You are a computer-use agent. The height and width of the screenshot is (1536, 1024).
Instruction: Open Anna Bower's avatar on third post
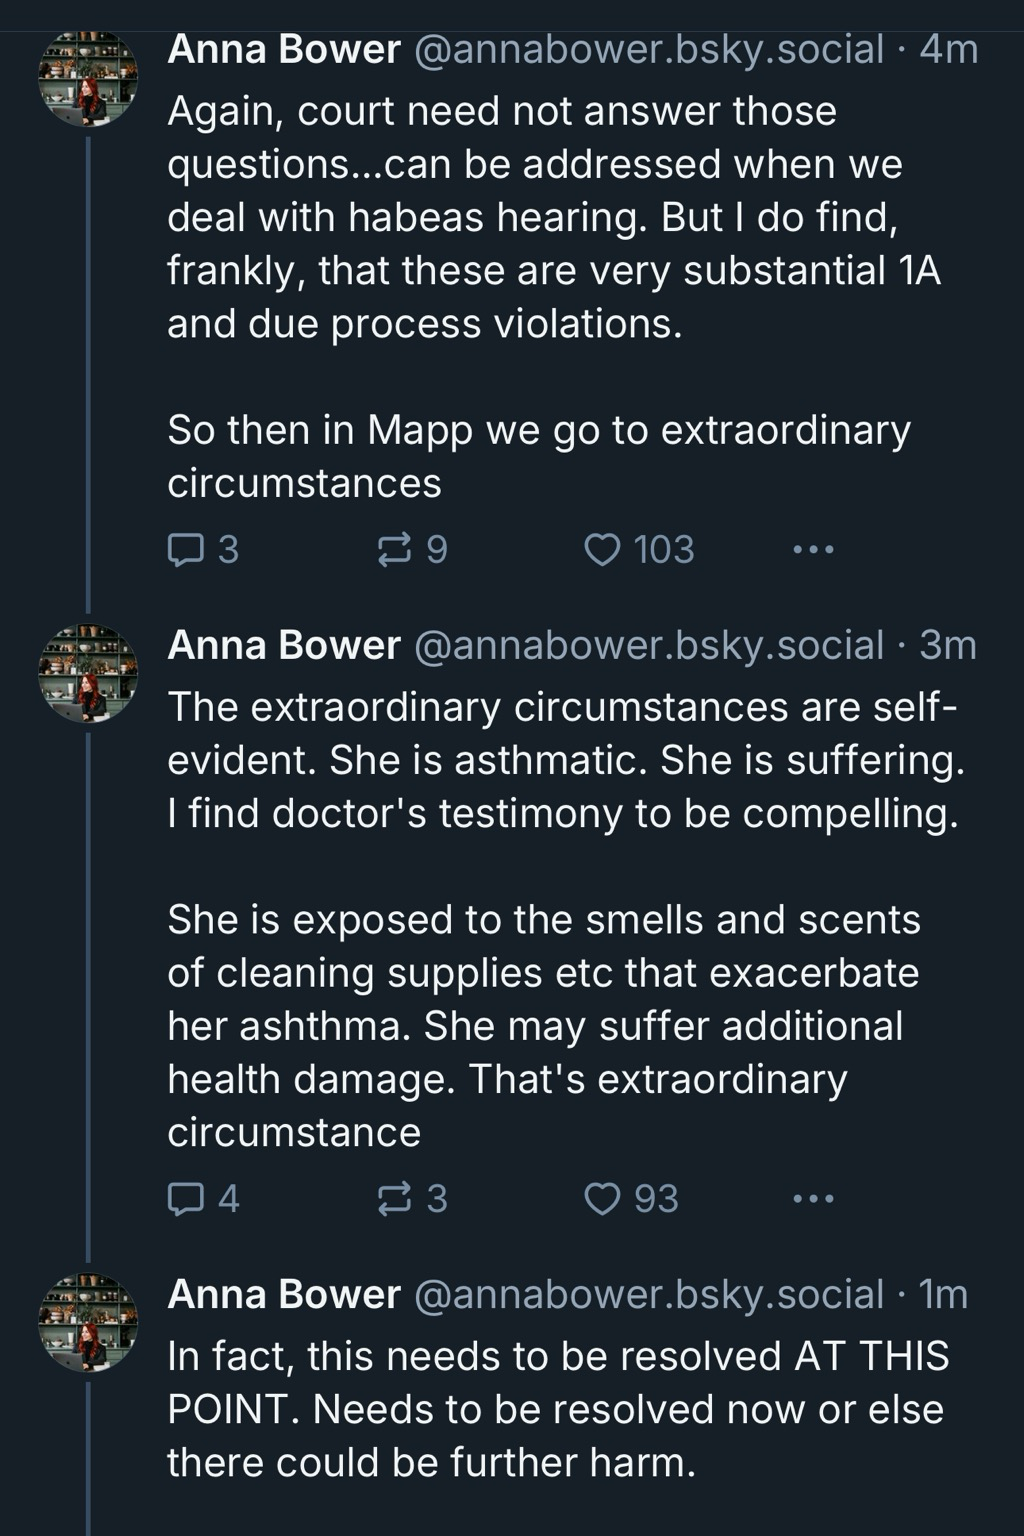click(88, 1322)
